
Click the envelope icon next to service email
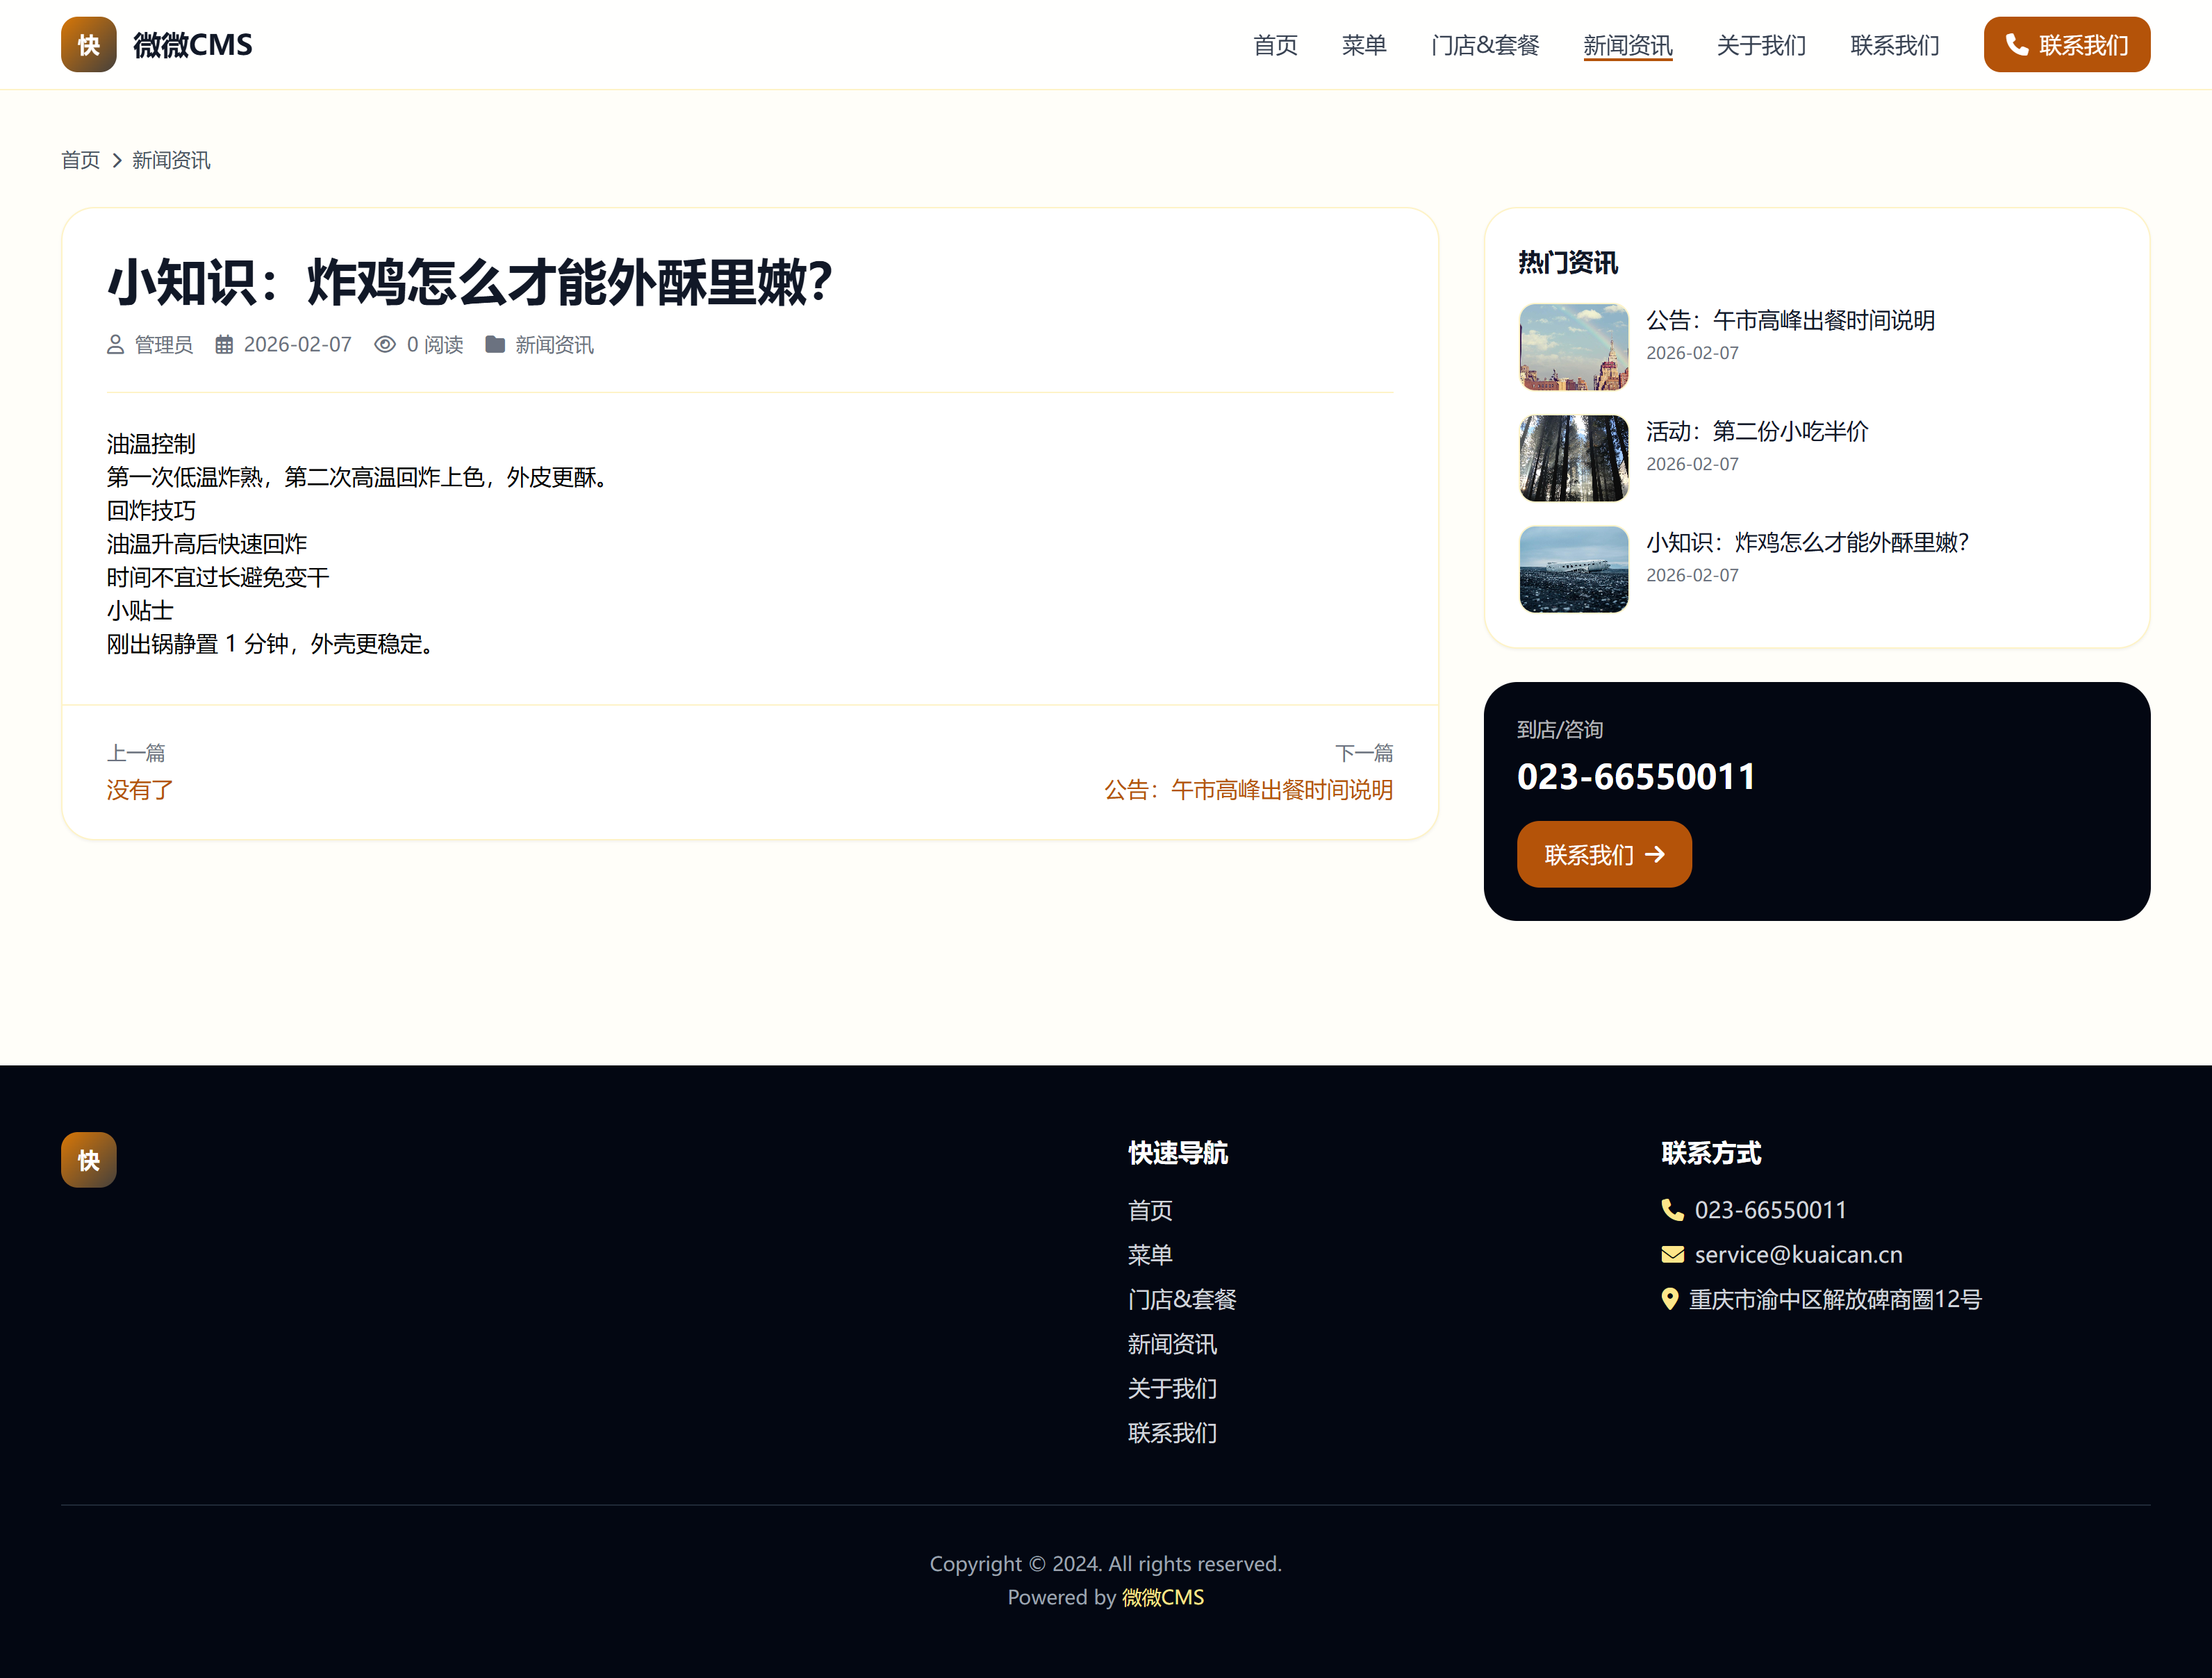coord(1672,1255)
